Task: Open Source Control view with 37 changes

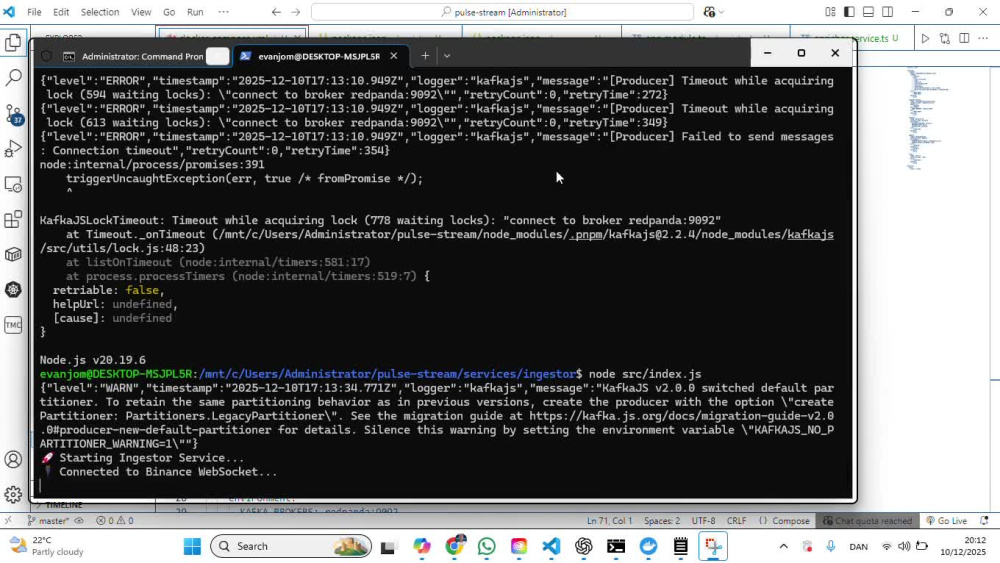Action: pos(13,113)
